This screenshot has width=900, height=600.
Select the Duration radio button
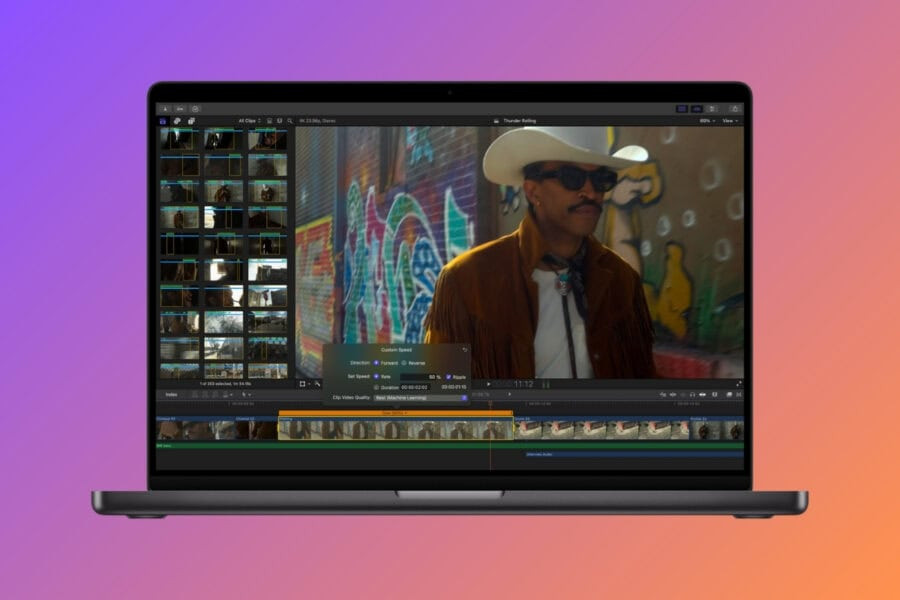pyautogui.click(x=377, y=388)
